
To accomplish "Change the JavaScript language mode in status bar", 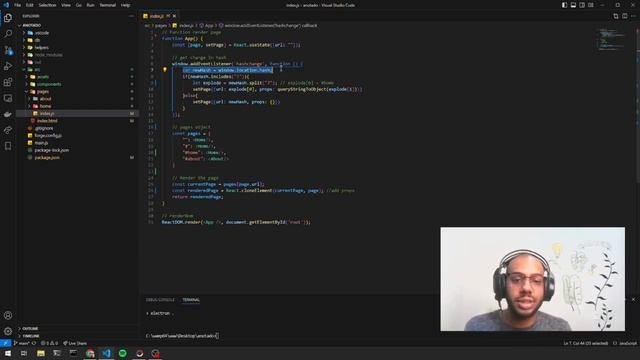I will [628, 343].
